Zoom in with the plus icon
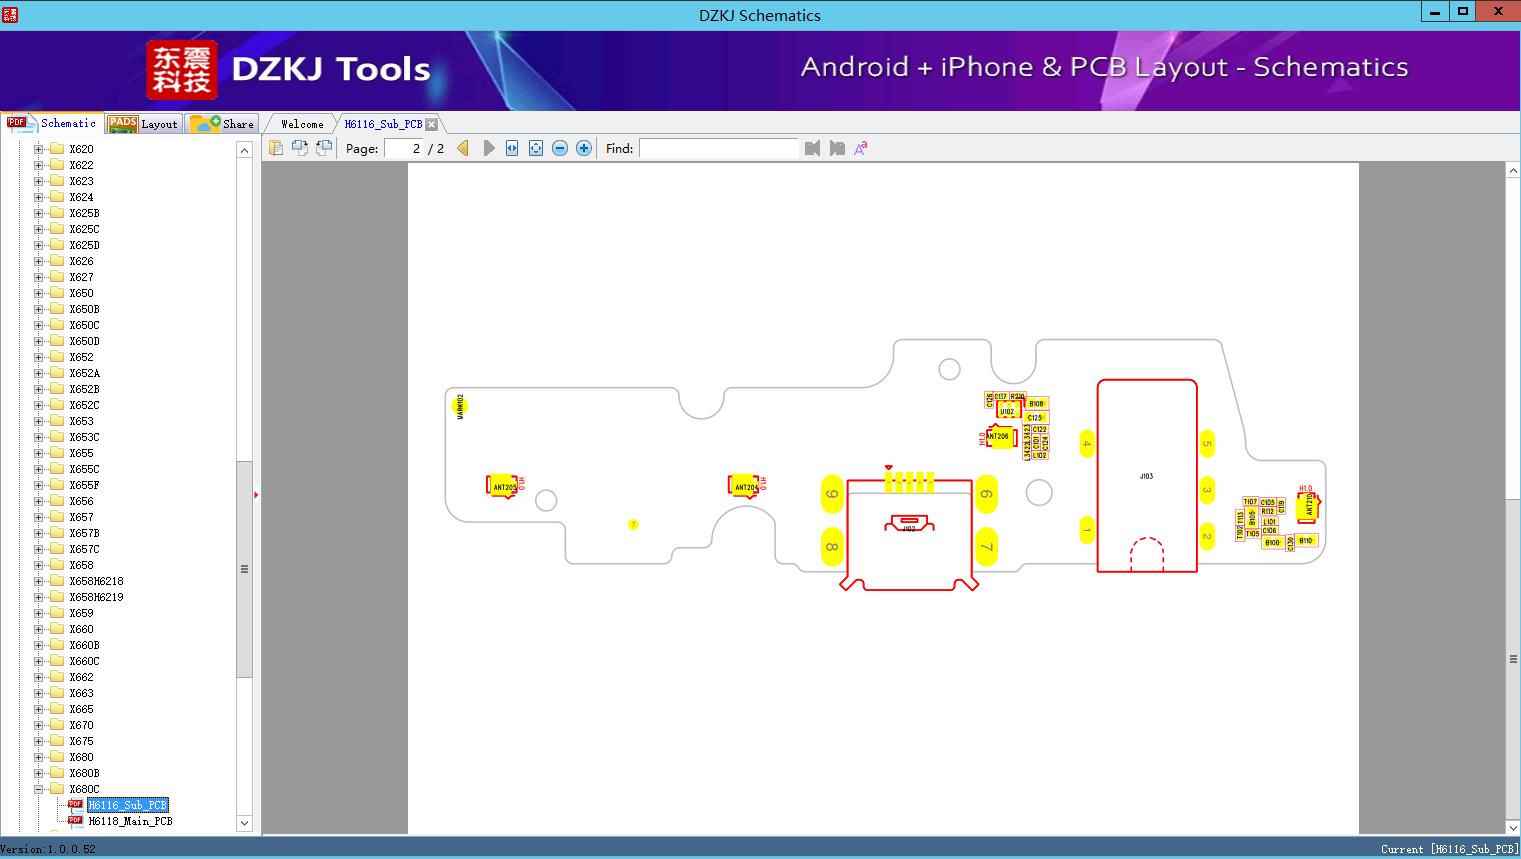The image size is (1521, 859). coord(584,148)
